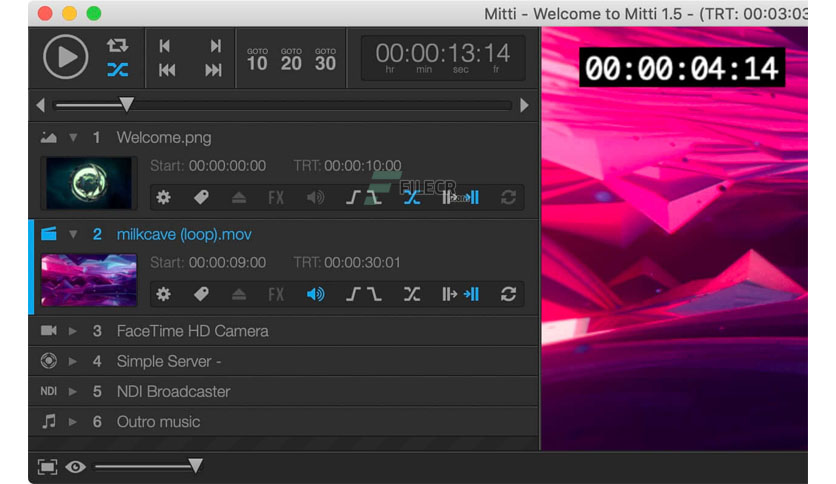Open FX for milkcave (loop).mov
836x484 pixels.
276,294
